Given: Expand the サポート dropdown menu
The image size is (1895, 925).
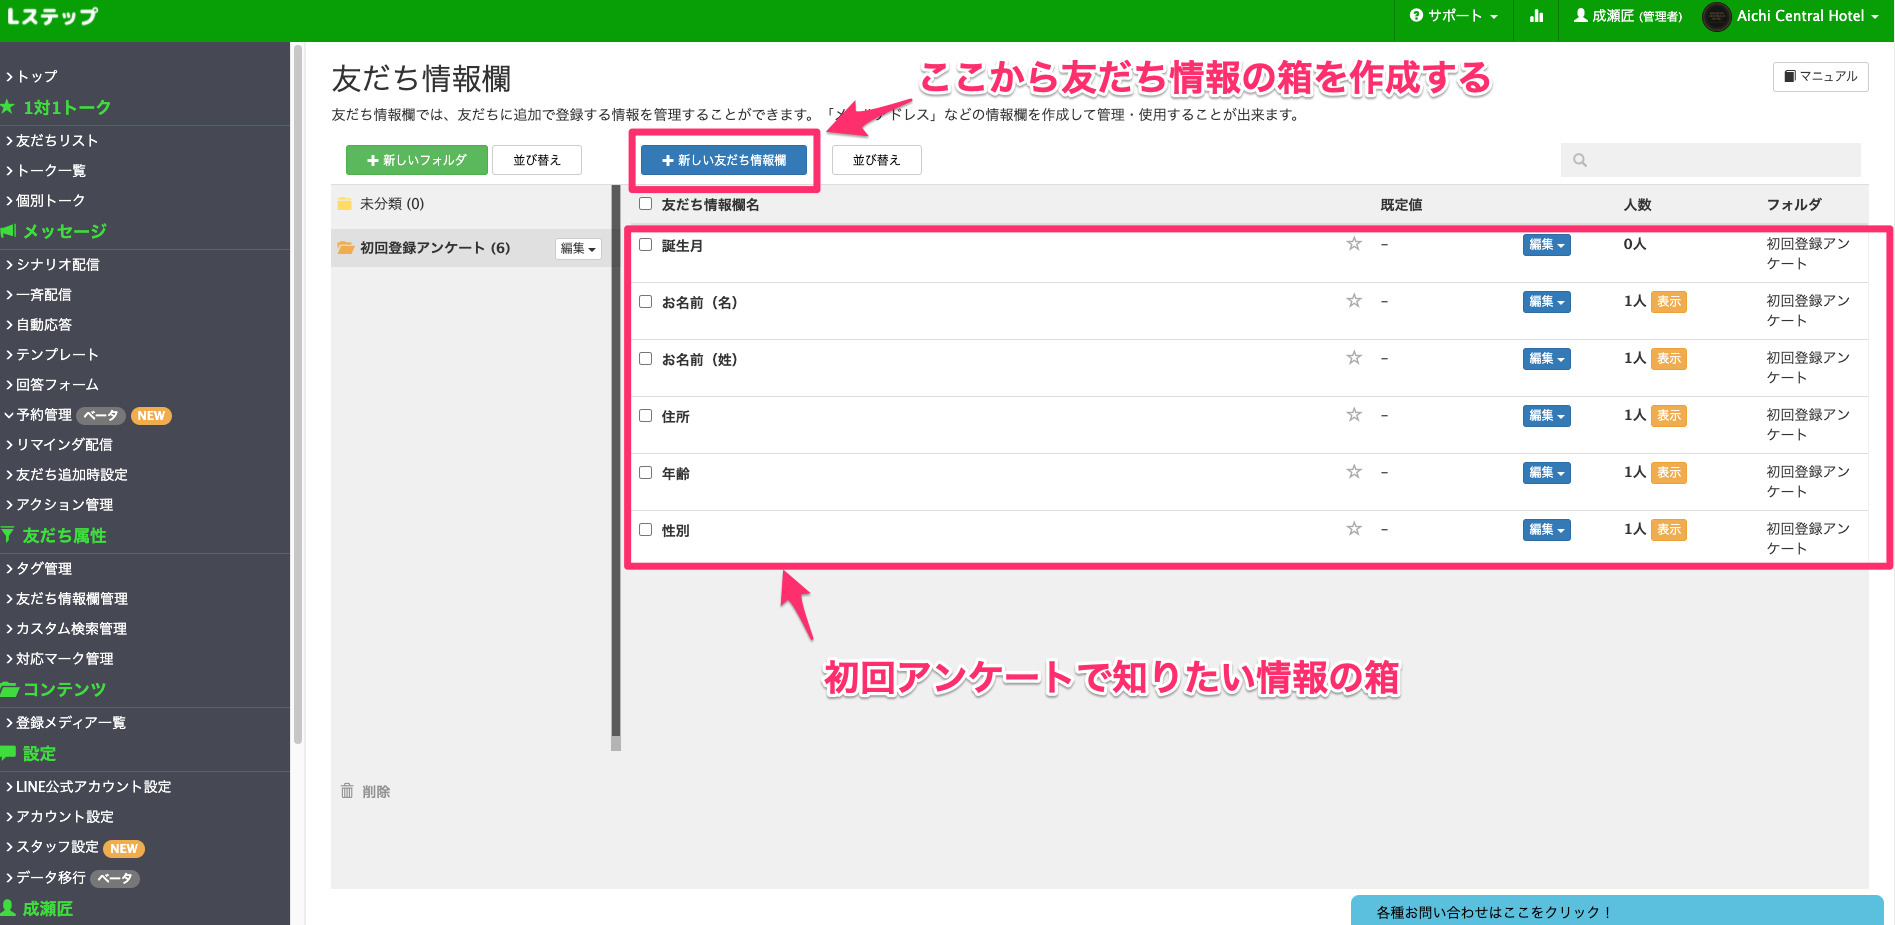Looking at the screenshot, I should (1453, 16).
